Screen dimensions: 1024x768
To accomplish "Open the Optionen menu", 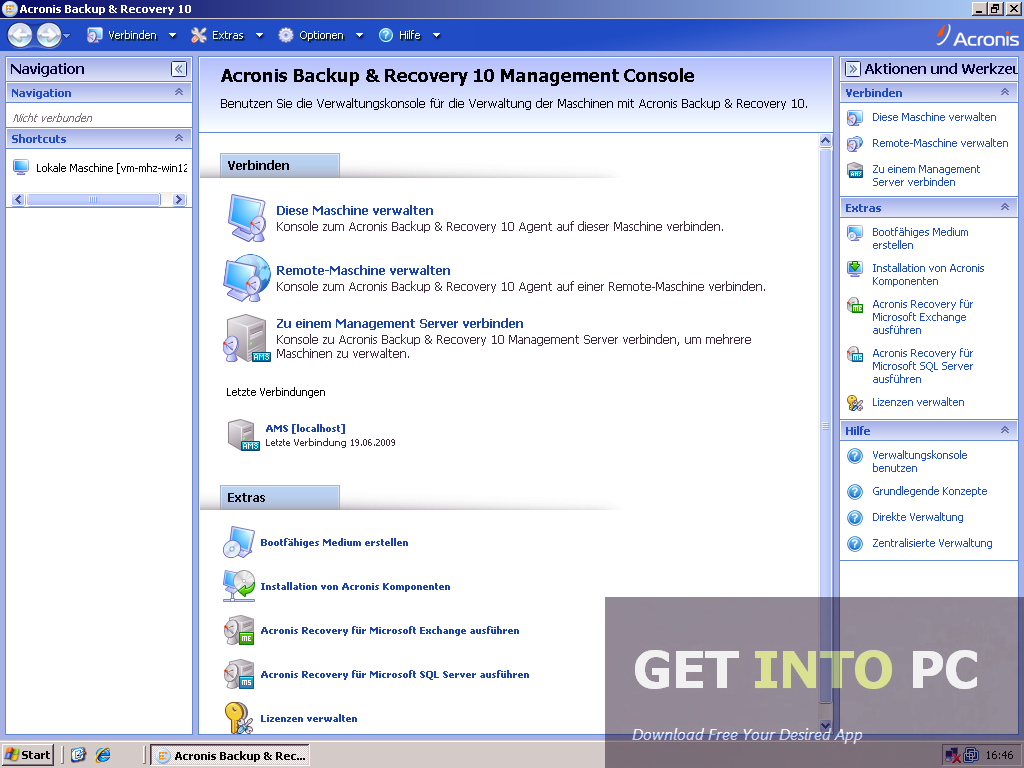I will click(311, 35).
